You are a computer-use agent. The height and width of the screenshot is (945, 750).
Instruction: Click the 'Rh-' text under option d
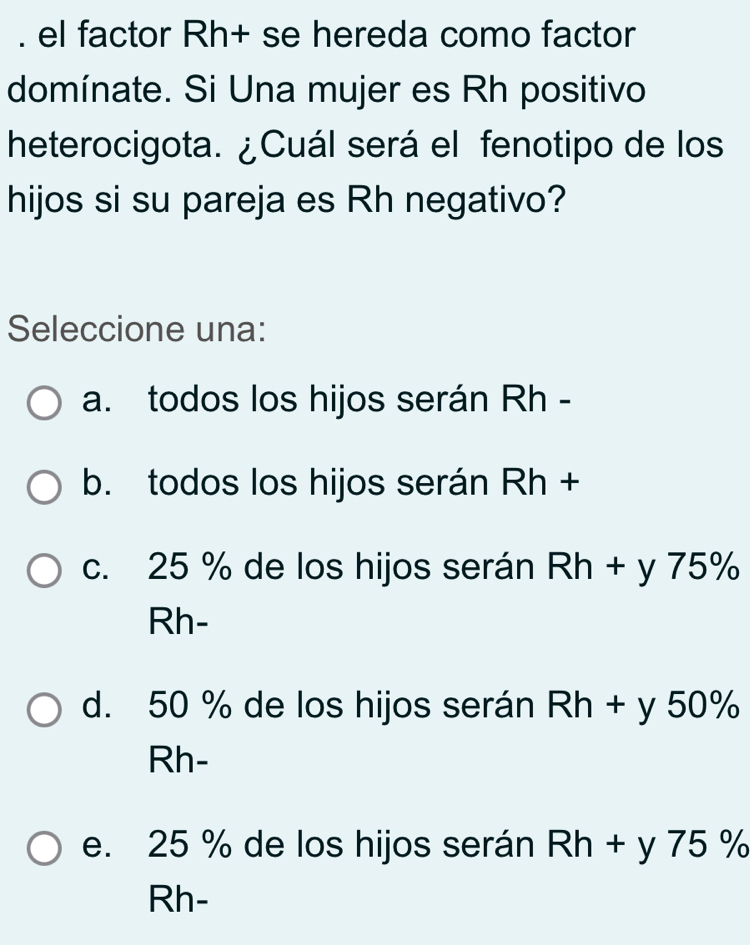click(180, 758)
